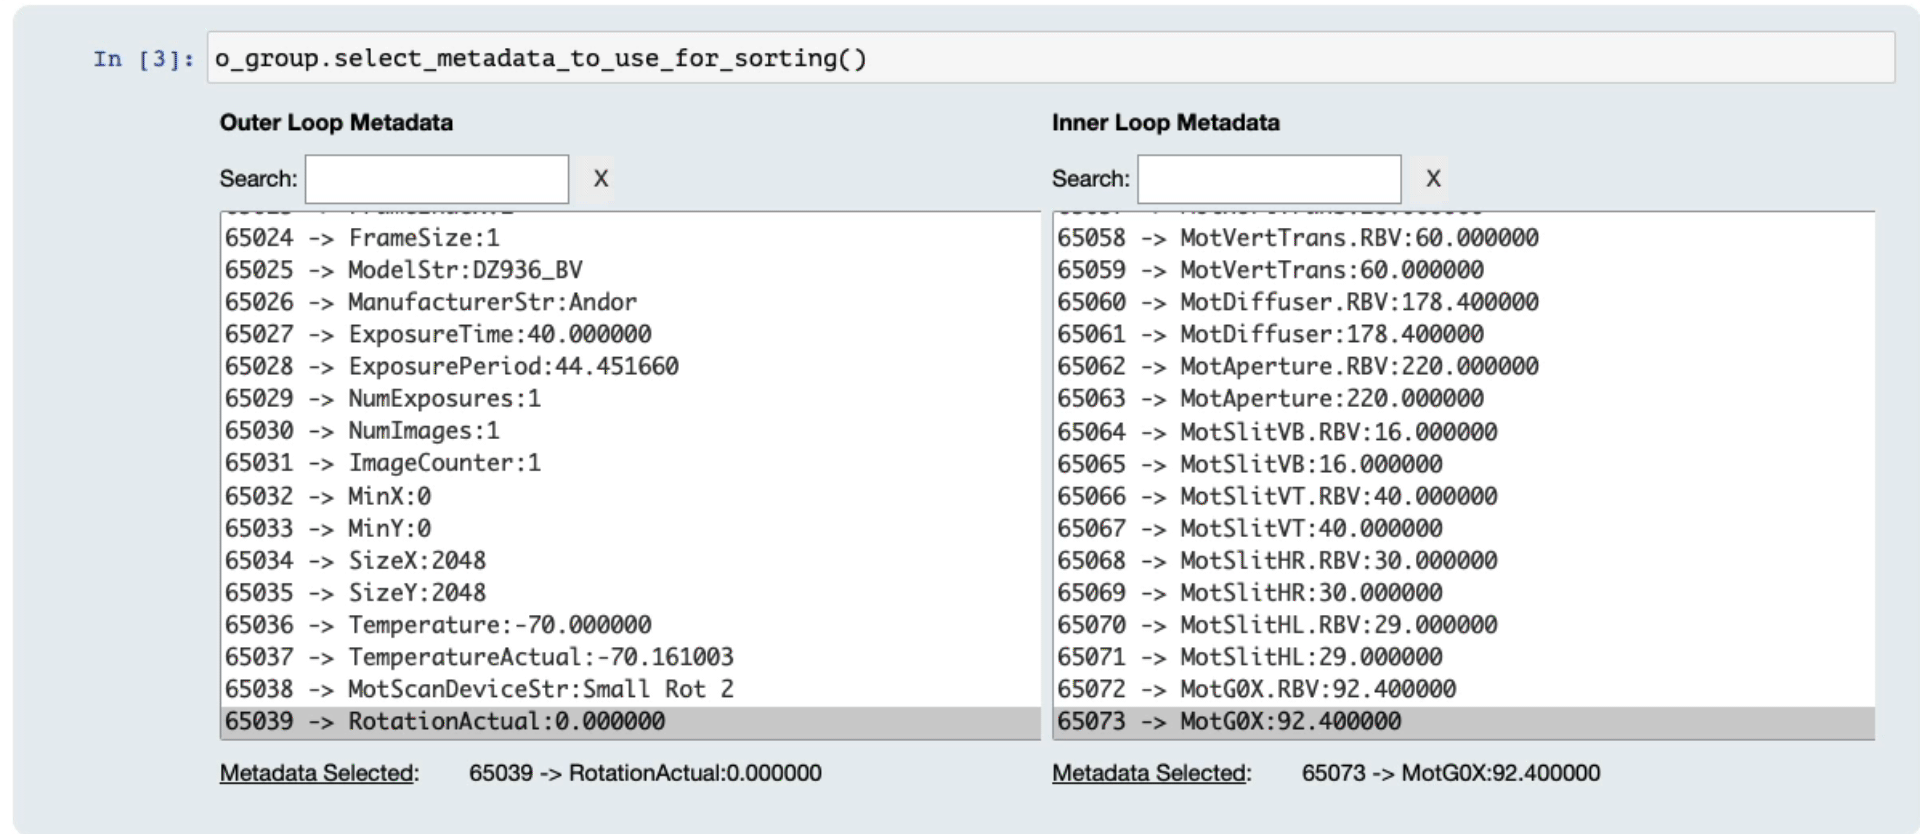Select MotSlitHR:30.000000 entry
The image size is (1920, 834).
tap(1311, 593)
